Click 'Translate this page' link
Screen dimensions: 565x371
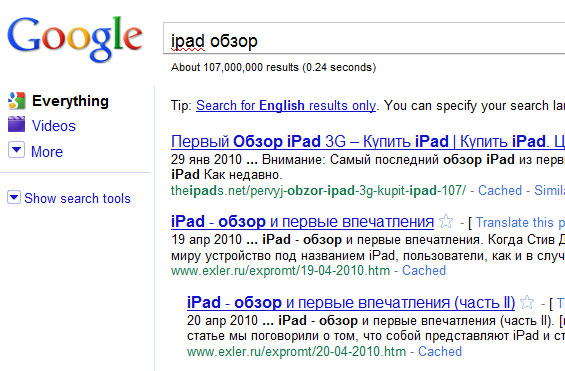520,223
